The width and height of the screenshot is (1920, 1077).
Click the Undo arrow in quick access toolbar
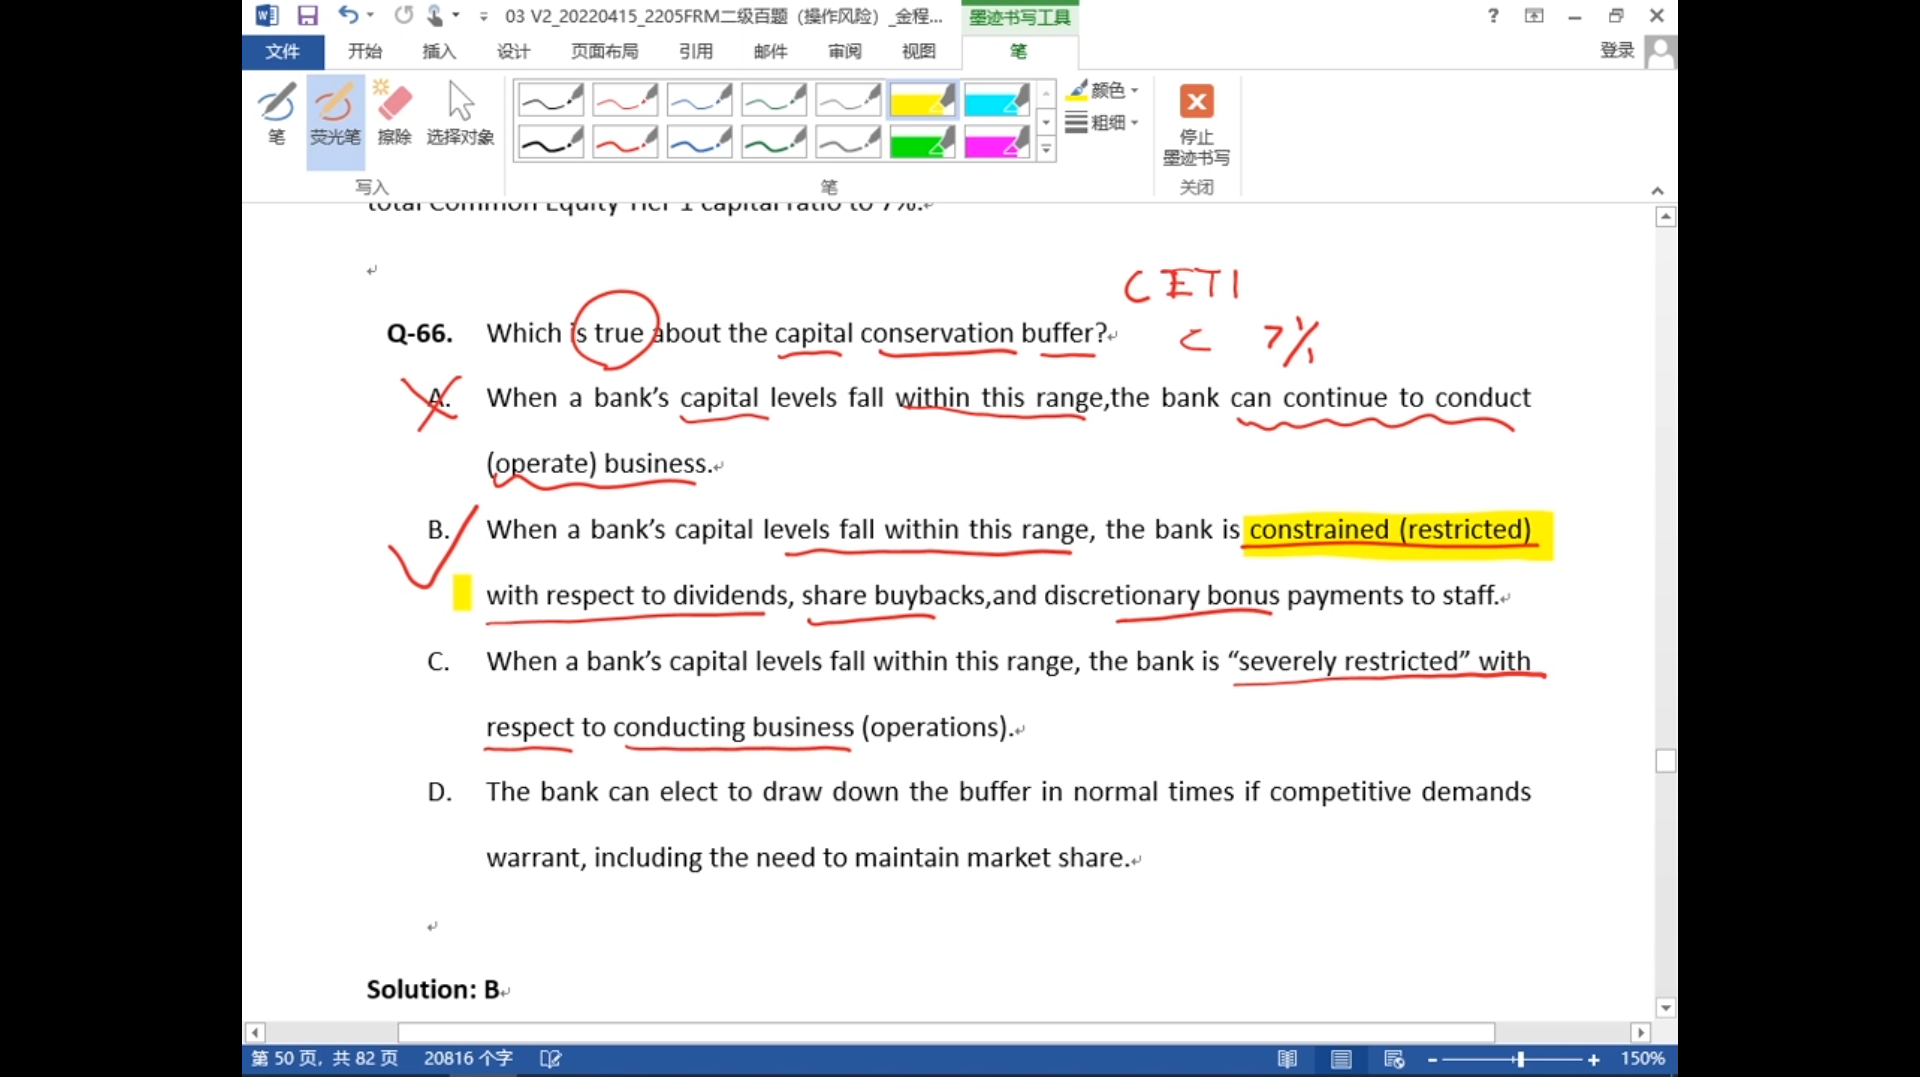347,16
